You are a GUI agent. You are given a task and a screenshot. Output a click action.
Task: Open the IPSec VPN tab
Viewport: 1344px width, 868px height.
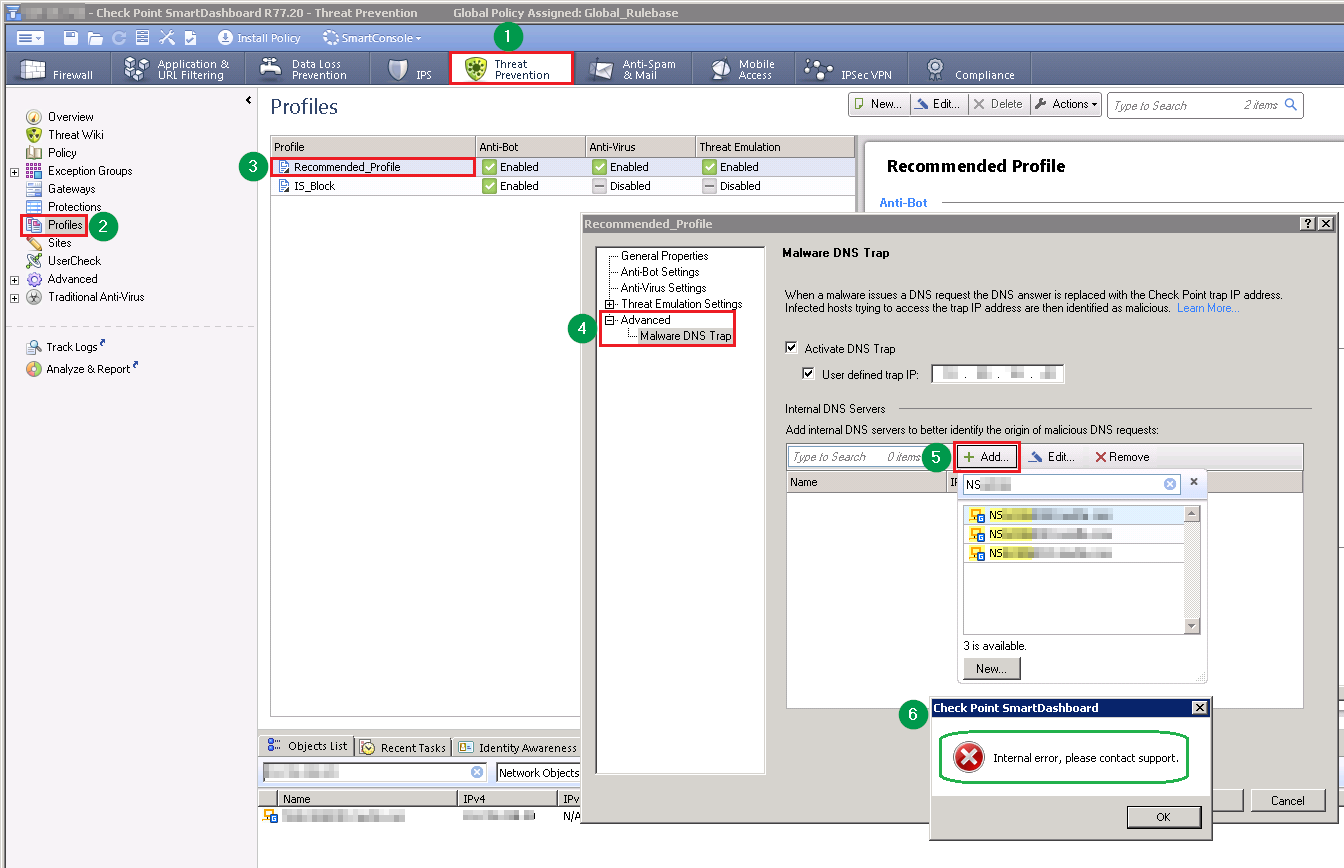[850, 69]
